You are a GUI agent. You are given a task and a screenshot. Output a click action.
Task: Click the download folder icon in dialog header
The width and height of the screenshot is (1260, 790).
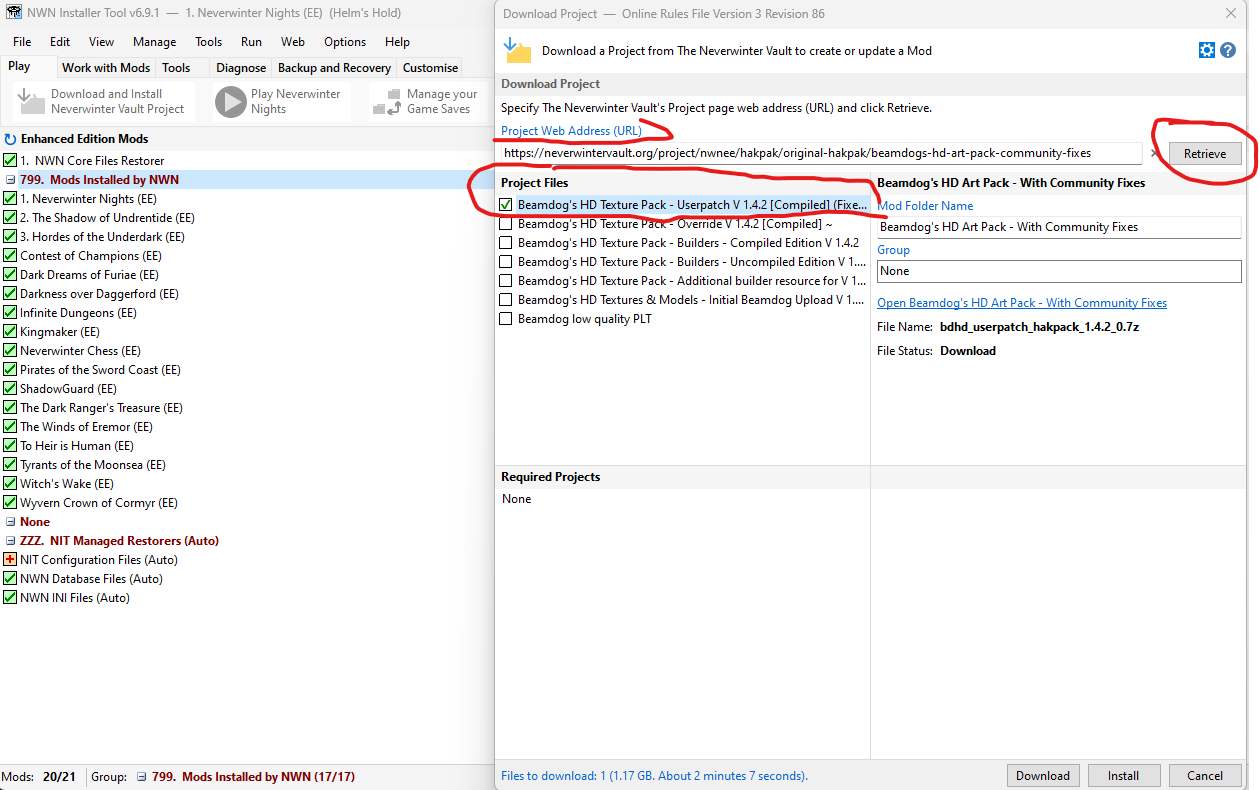pyautogui.click(x=517, y=50)
